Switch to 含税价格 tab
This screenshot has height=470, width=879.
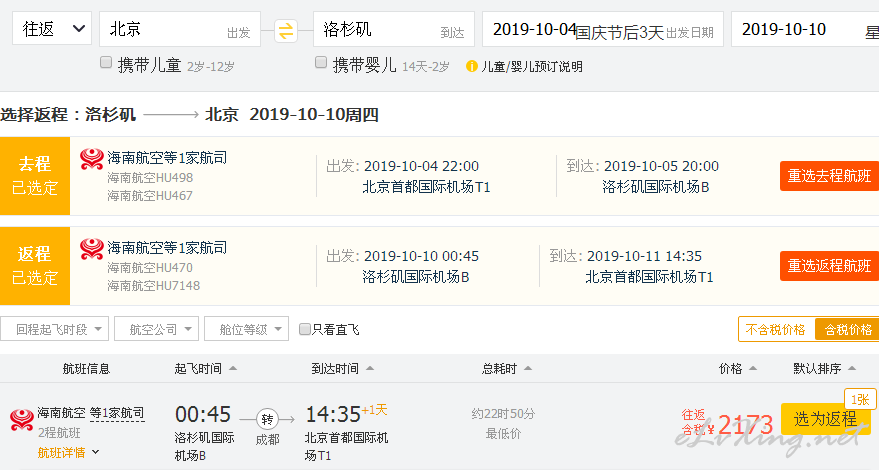848,330
